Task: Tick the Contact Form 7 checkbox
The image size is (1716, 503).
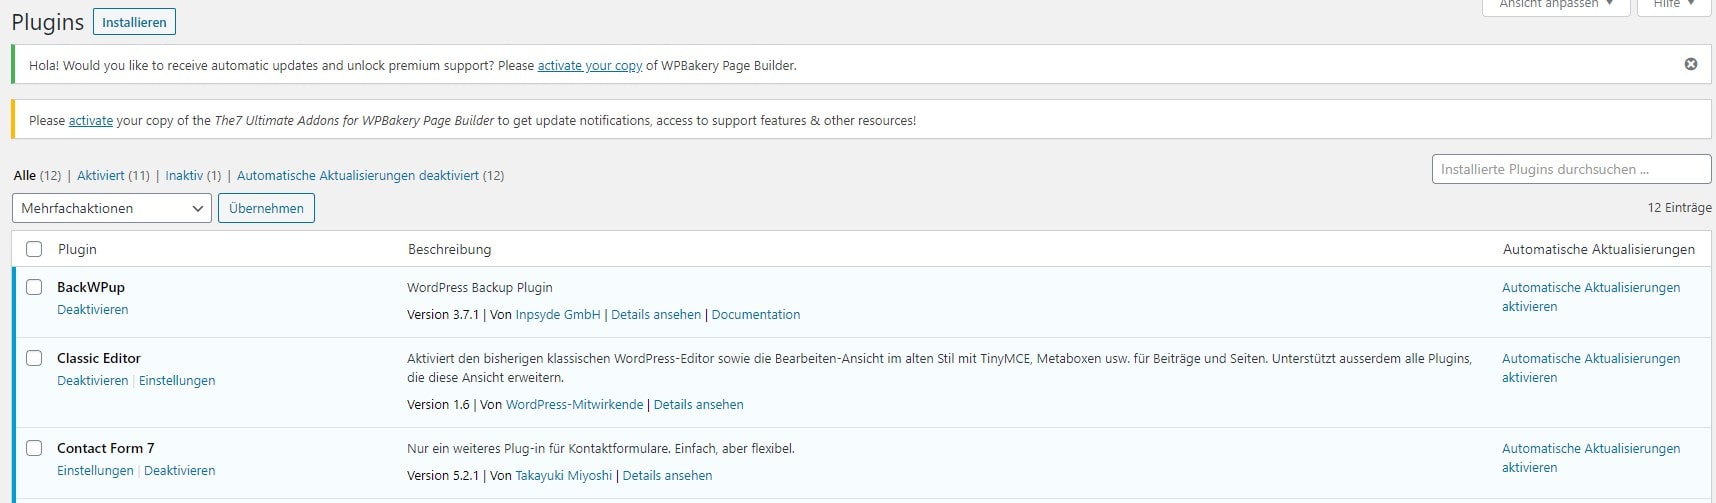Action: (34, 448)
